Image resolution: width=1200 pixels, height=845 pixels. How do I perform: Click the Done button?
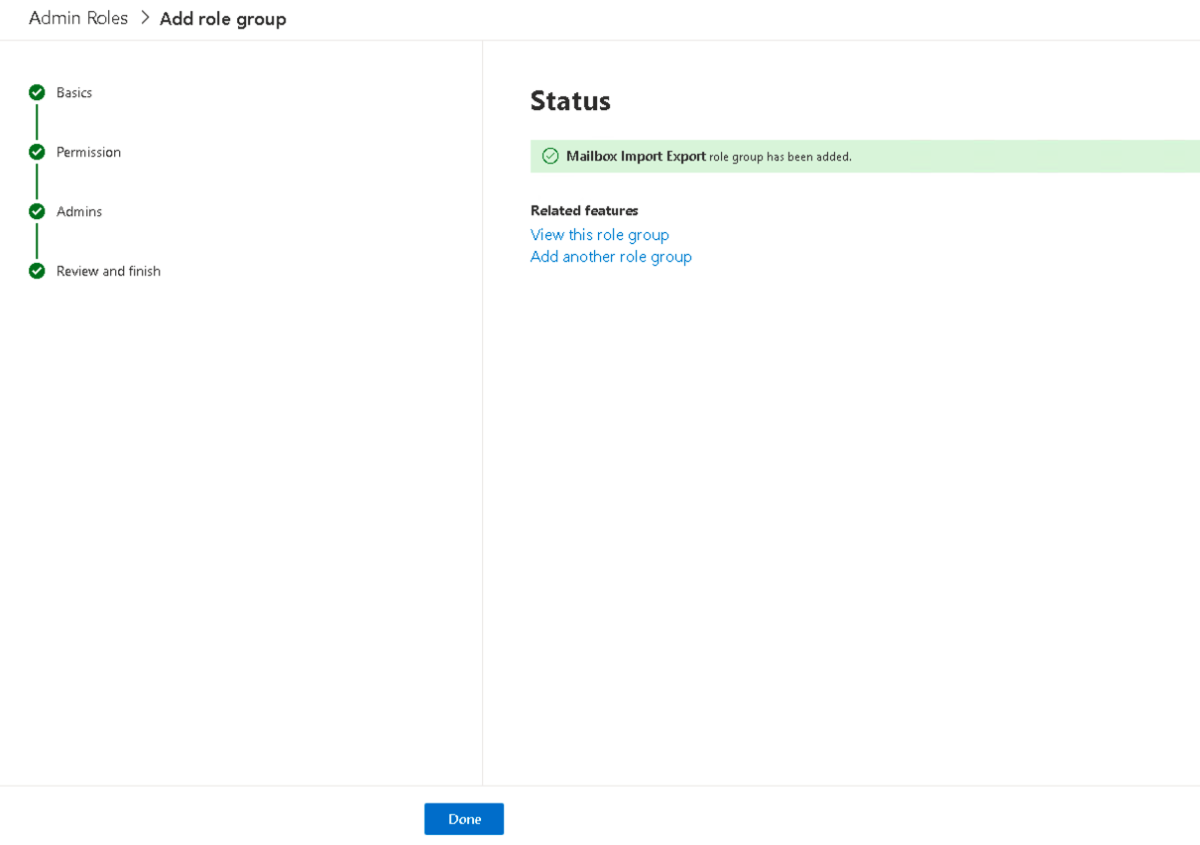click(x=464, y=819)
